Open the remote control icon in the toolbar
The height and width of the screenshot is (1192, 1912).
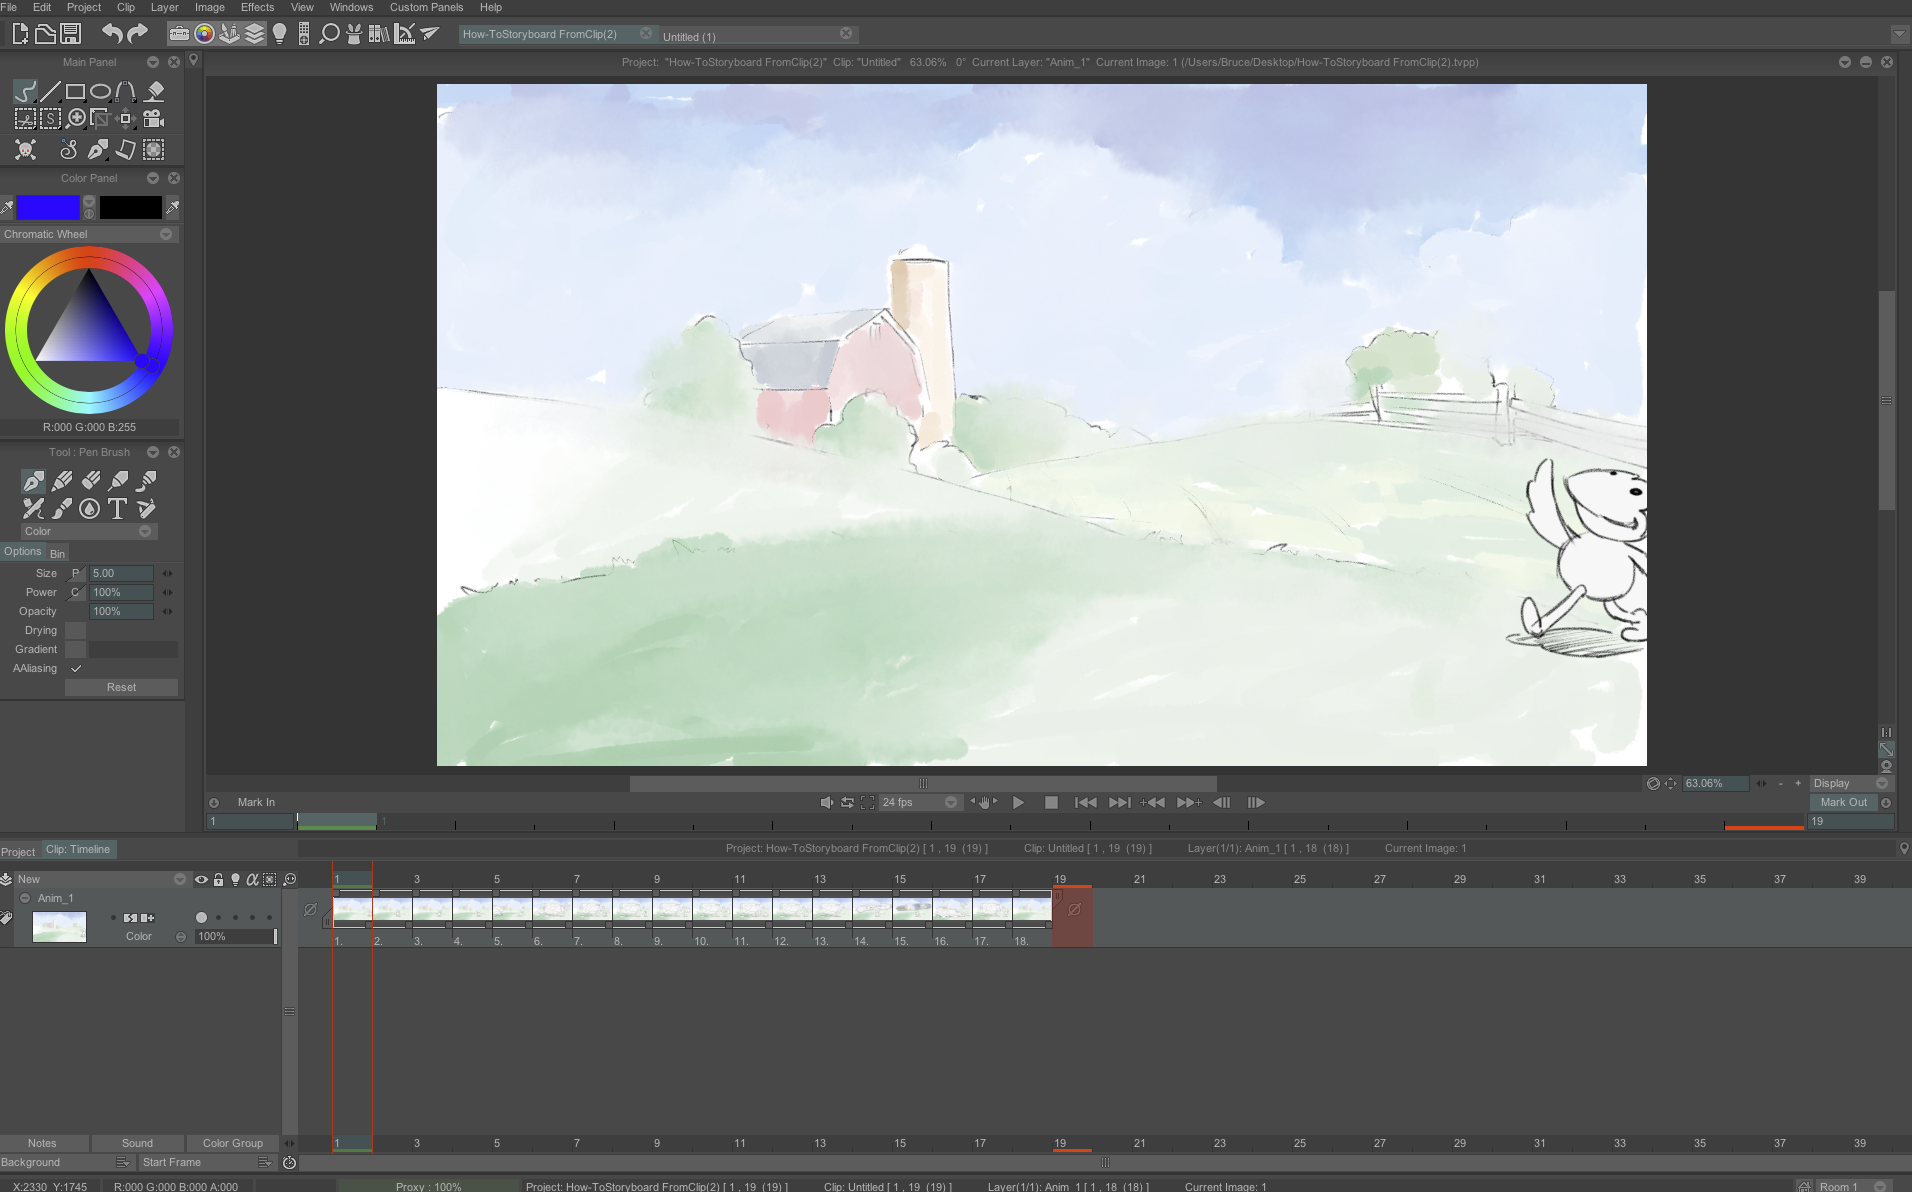tap(304, 34)
